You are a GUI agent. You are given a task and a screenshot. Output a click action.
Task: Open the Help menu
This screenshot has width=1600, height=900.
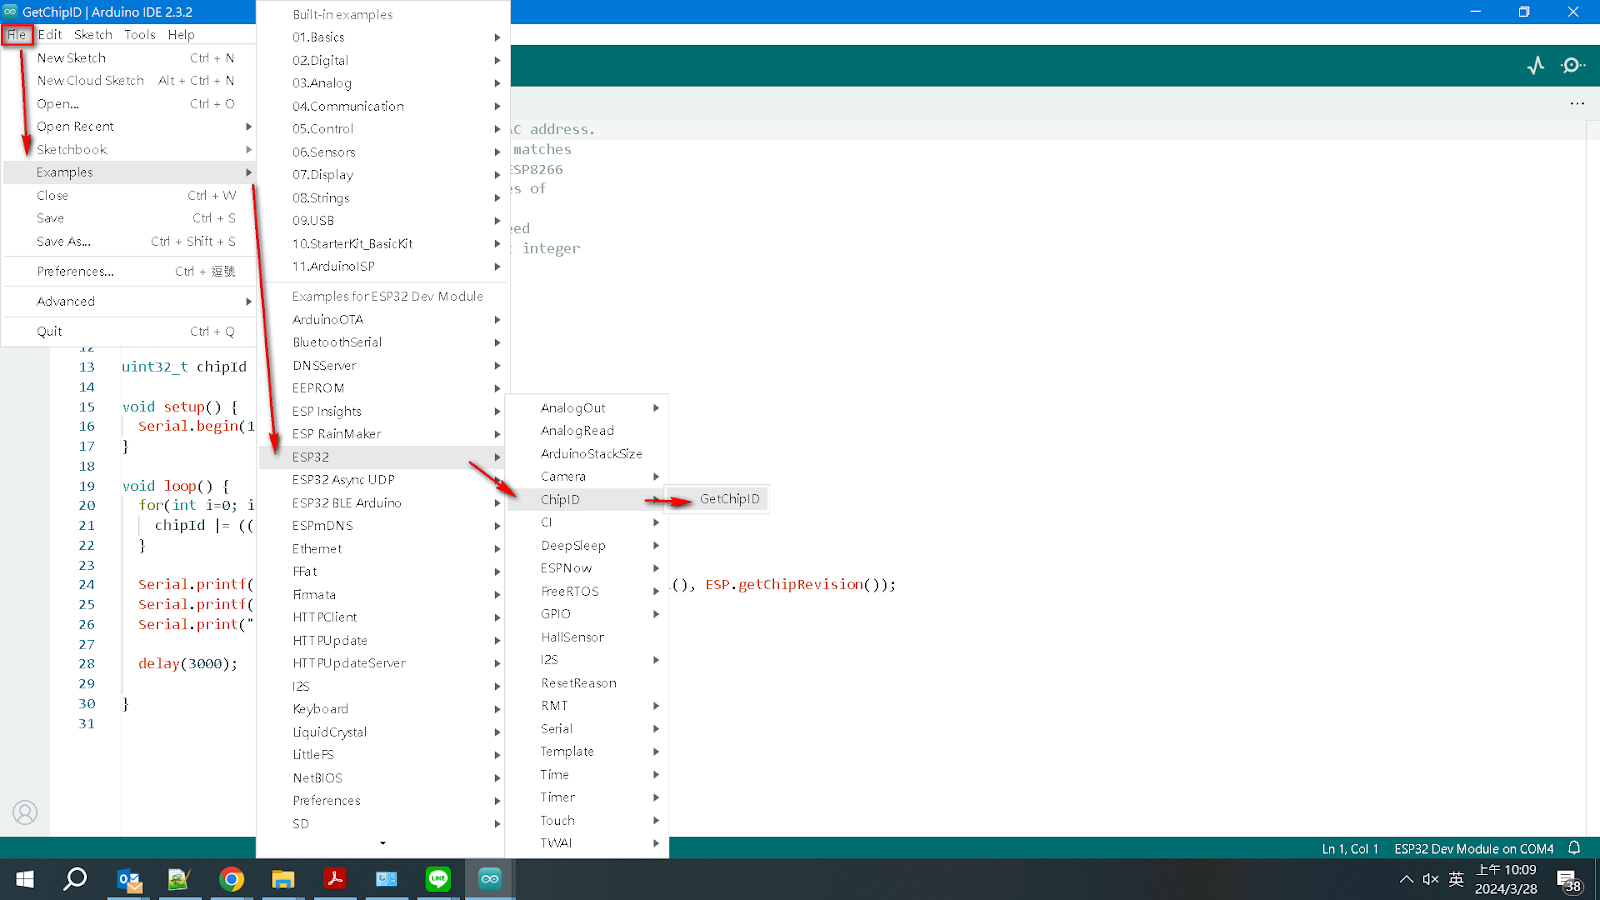[x=181, y=34]
